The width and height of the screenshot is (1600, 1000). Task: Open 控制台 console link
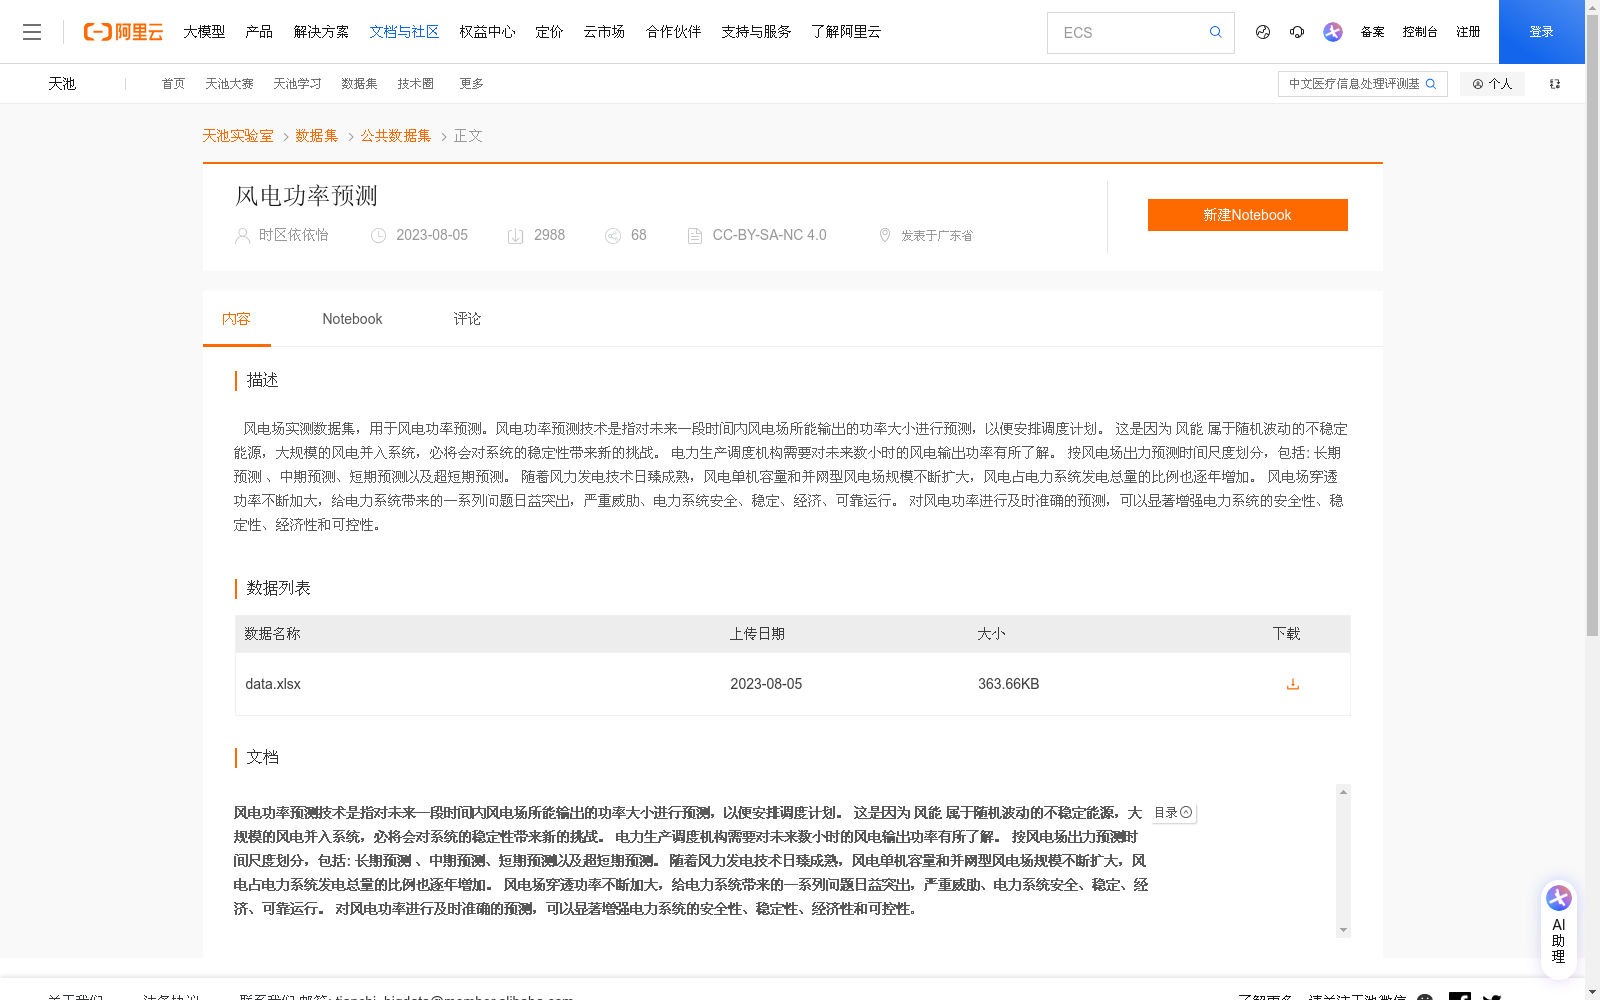[1420, 32]
